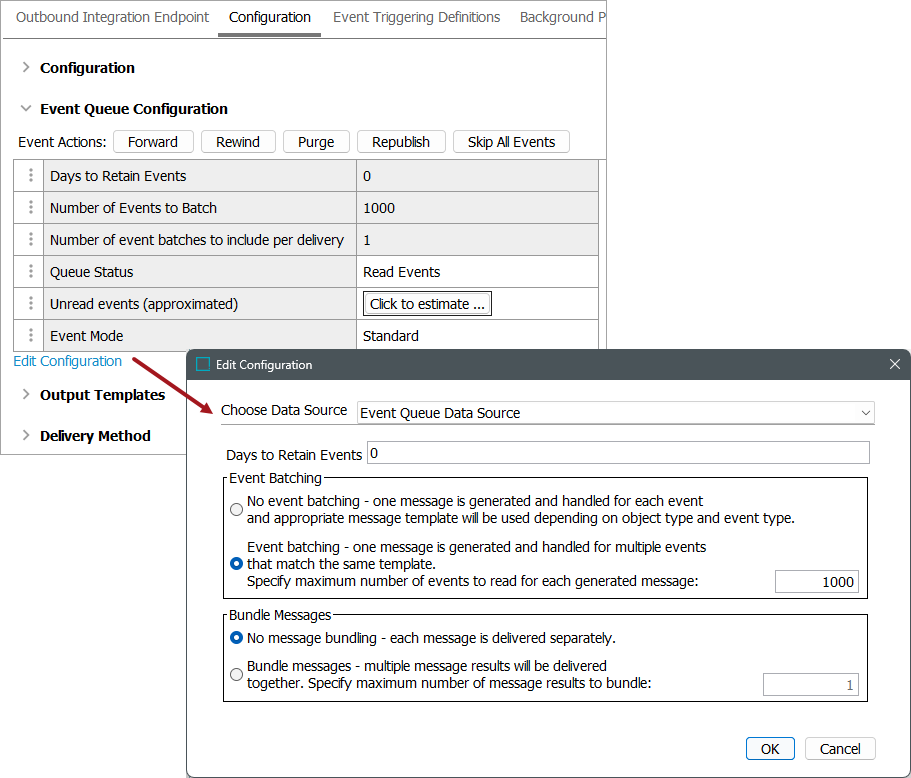Image resolution: width=911 pixels, height=778 pixels.
Task: Open the Outbound Integration Endpoint tab
Action: click(112, 17)
